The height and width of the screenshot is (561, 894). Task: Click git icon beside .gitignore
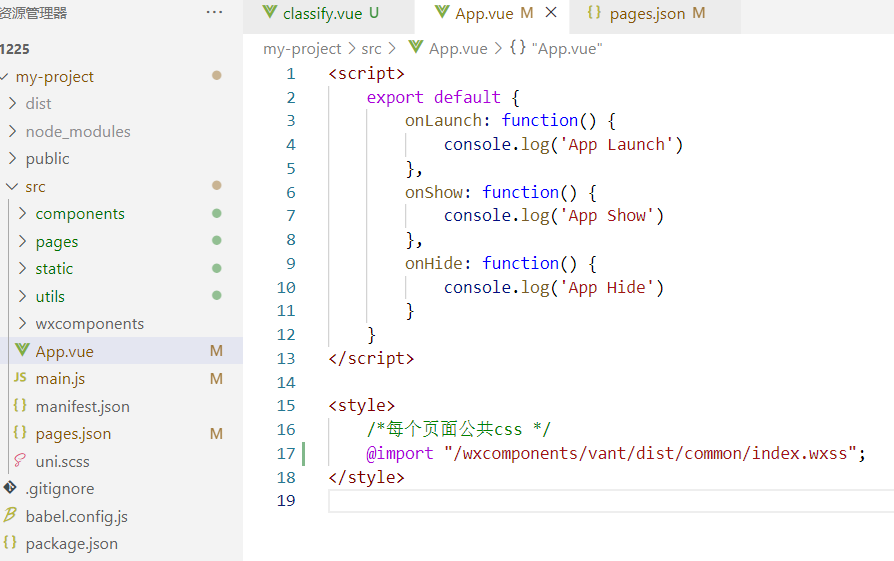point(10,487)
